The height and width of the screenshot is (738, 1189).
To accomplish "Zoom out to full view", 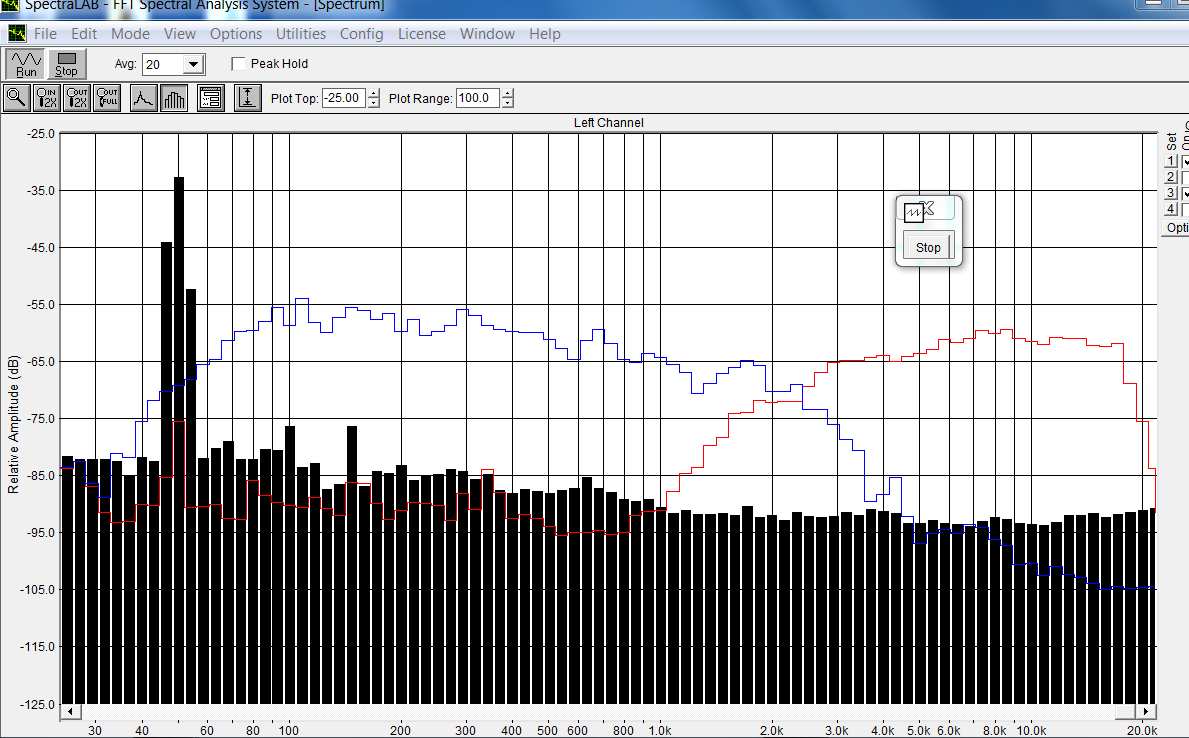I will point(107,98).
